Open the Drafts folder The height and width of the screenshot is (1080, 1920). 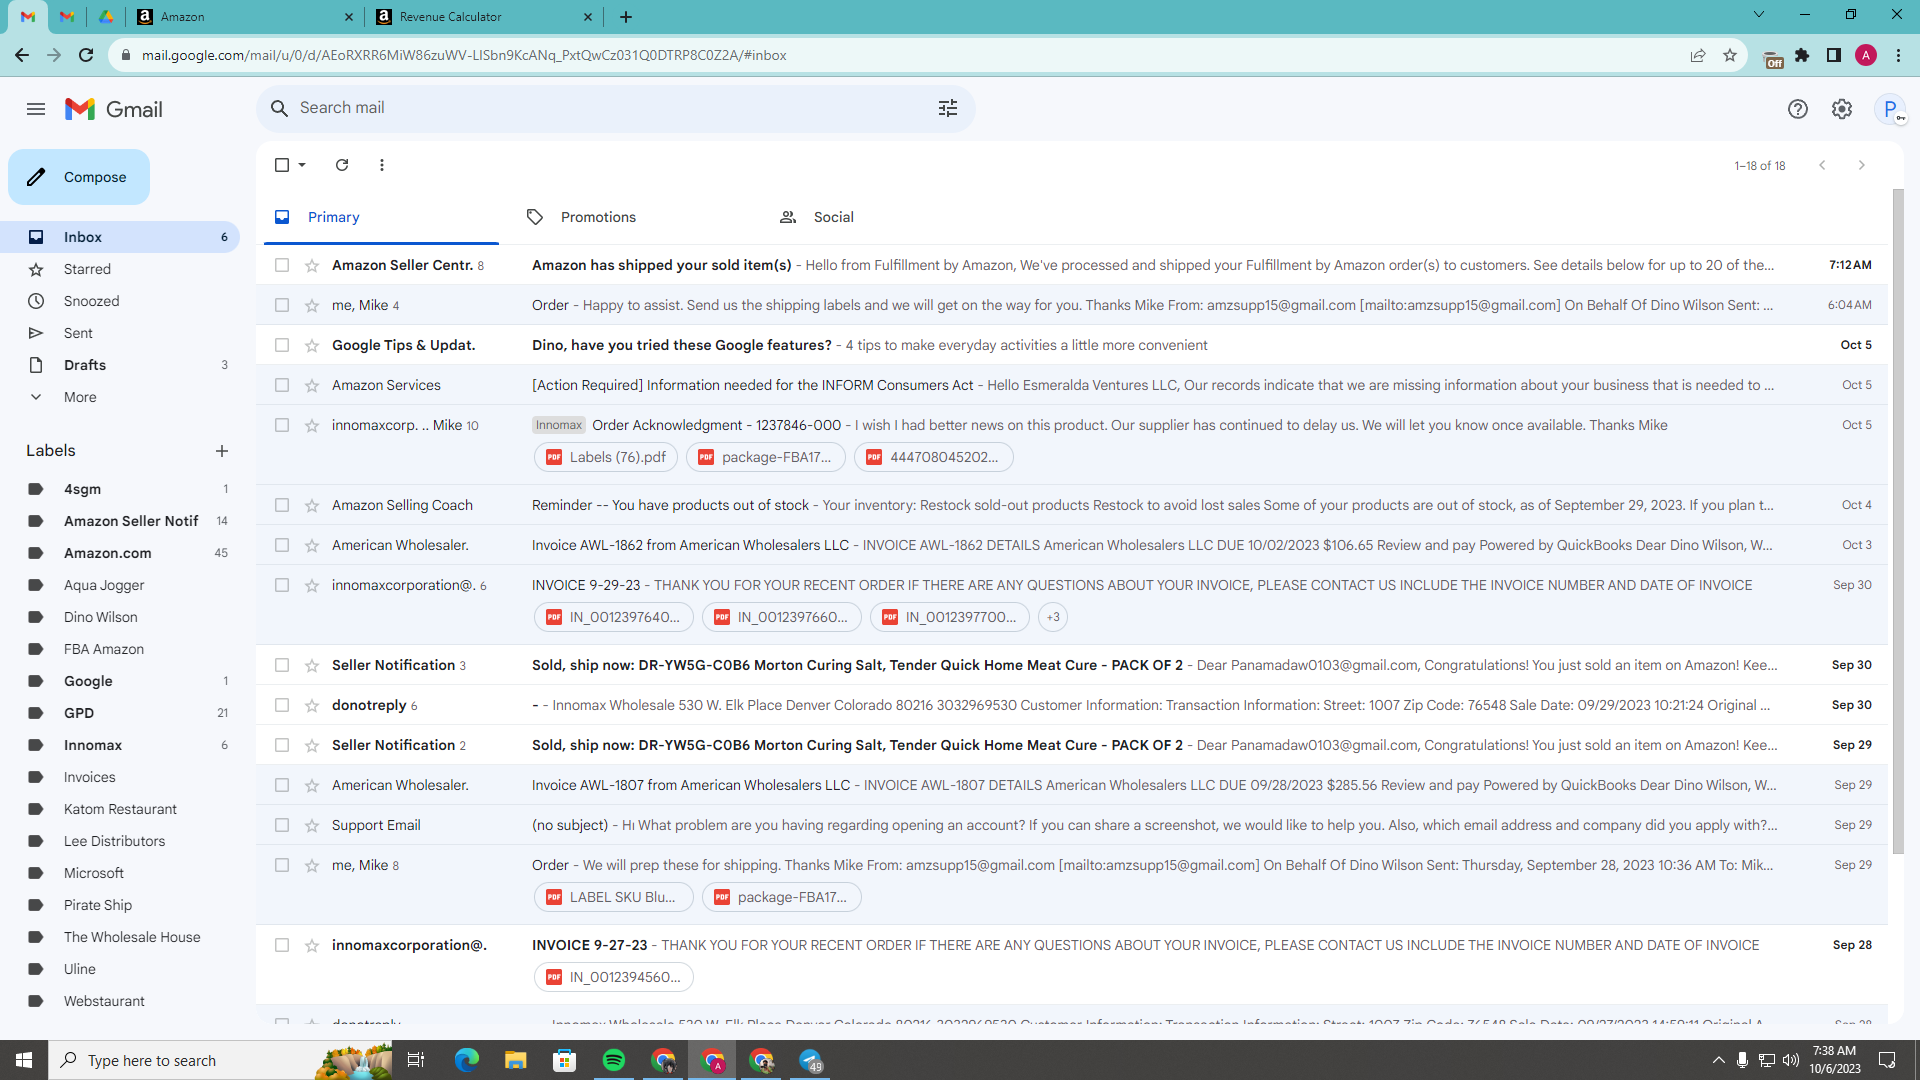[85, 365]
